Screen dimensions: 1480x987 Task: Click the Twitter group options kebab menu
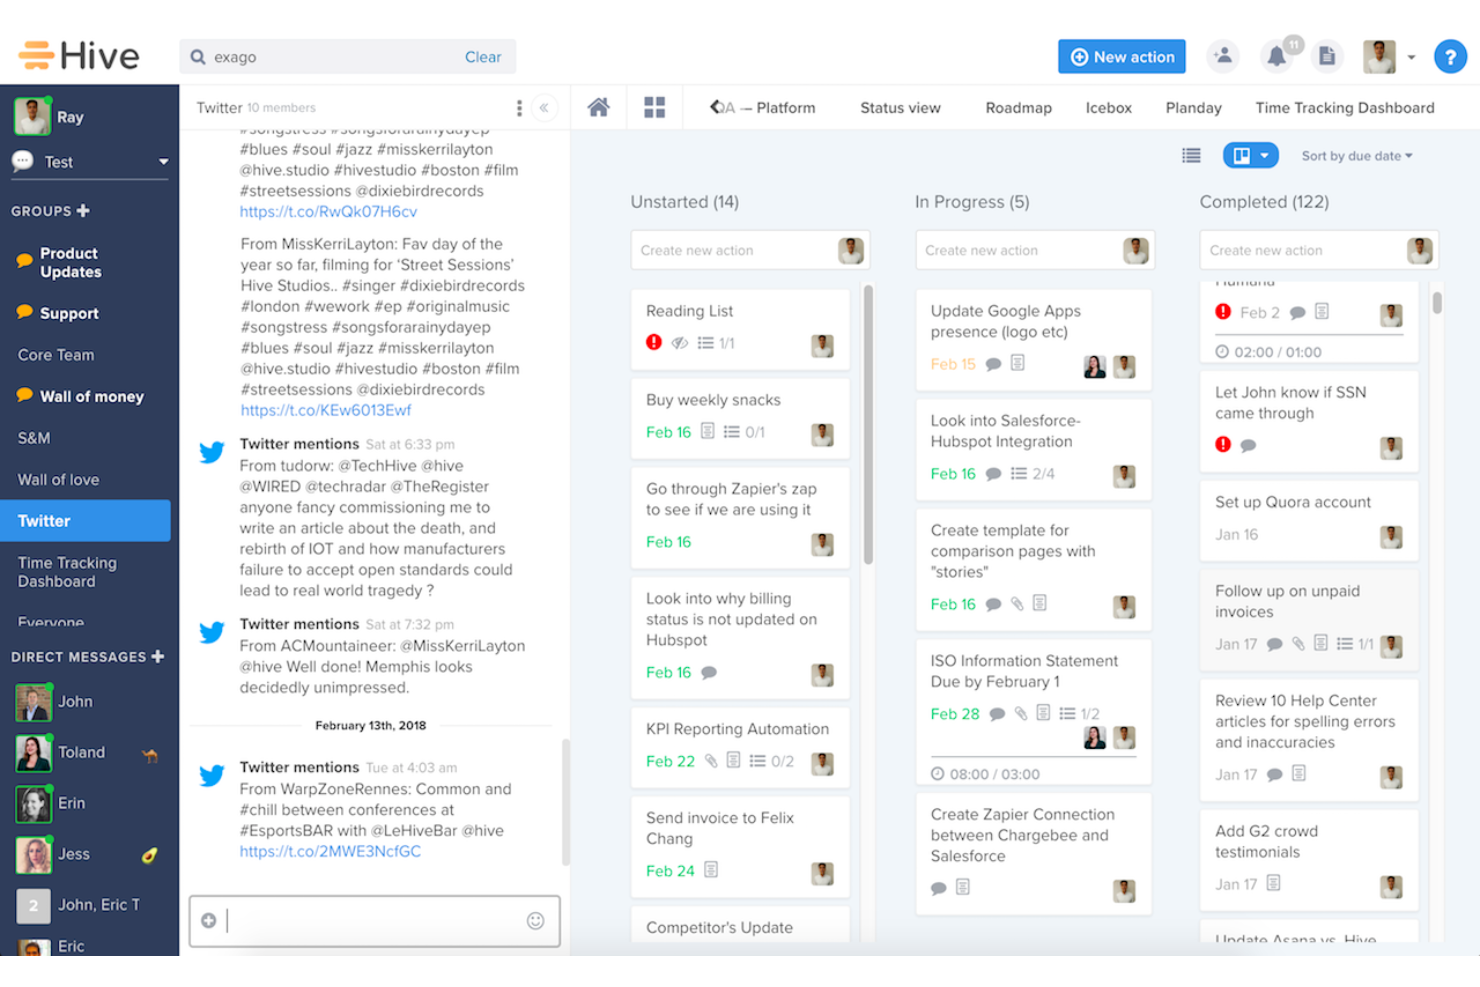(x=518, y=107)
